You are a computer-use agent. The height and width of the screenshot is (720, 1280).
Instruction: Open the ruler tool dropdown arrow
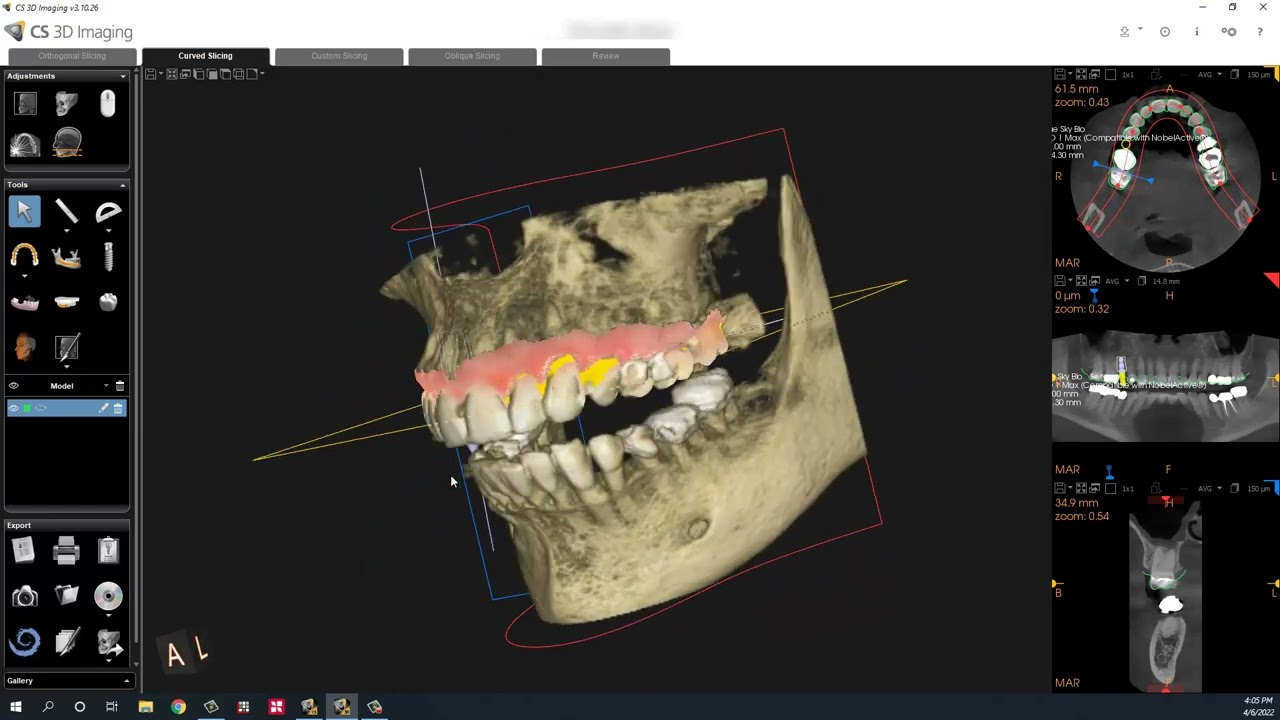tap(66, 230)
